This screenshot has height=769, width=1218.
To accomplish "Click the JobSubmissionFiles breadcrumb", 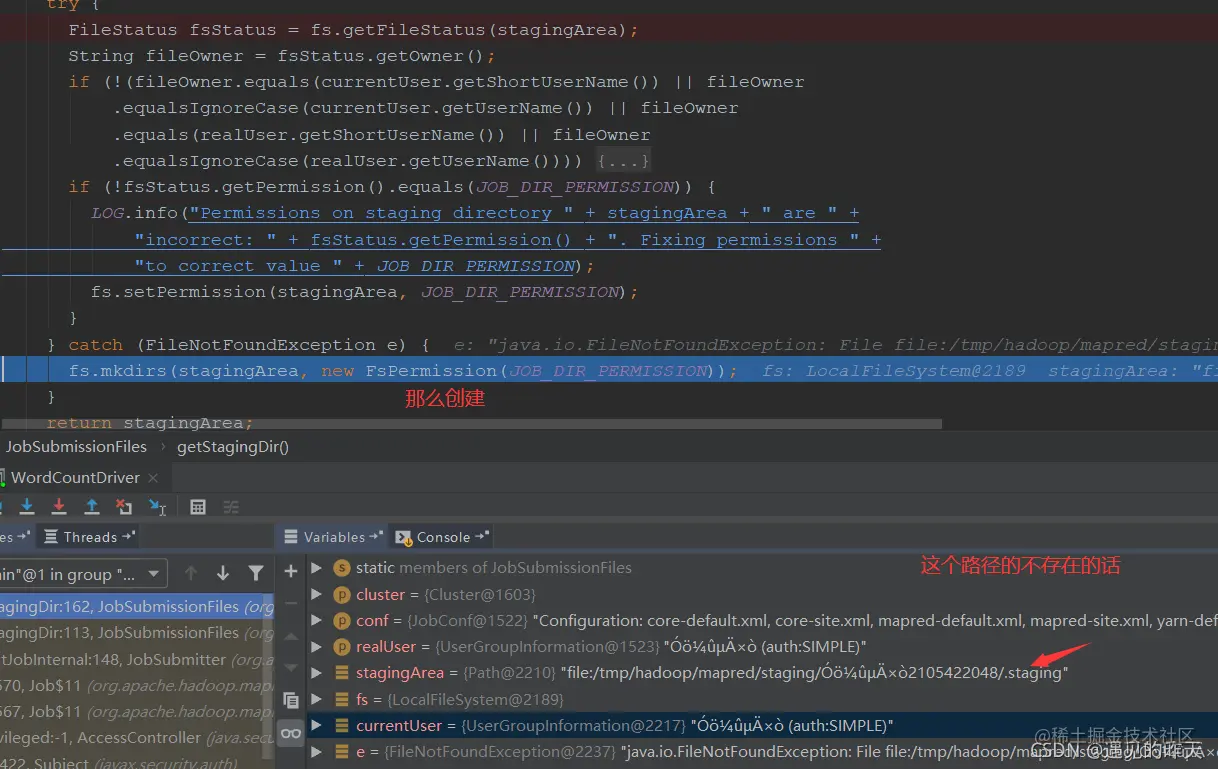I will point(76,447).
